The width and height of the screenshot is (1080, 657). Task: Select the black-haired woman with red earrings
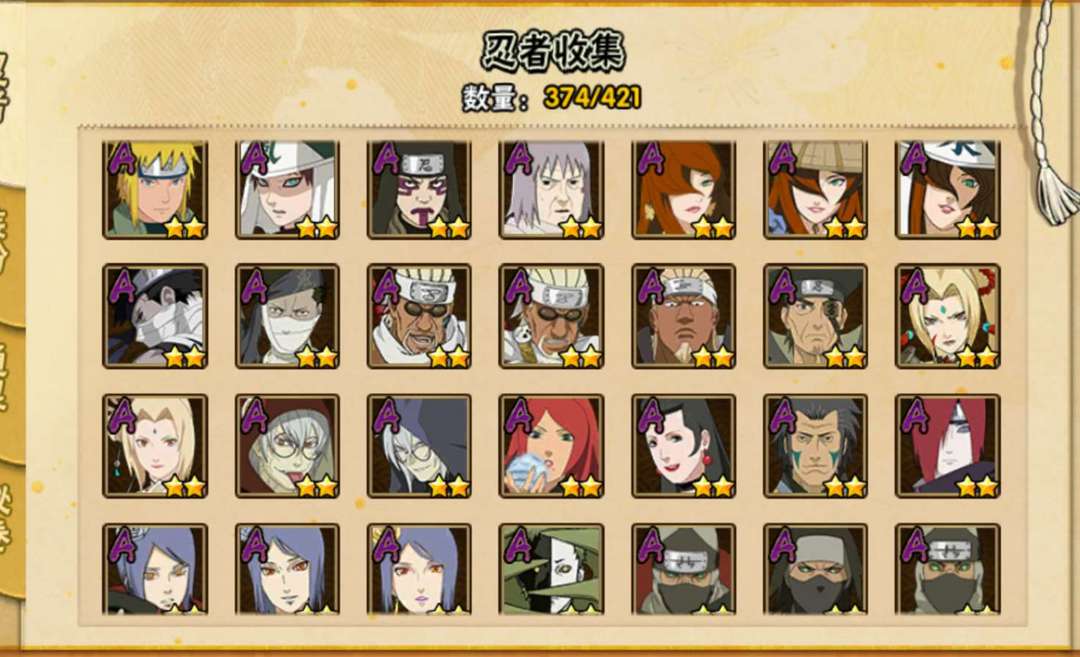click(x=683, y=446)
